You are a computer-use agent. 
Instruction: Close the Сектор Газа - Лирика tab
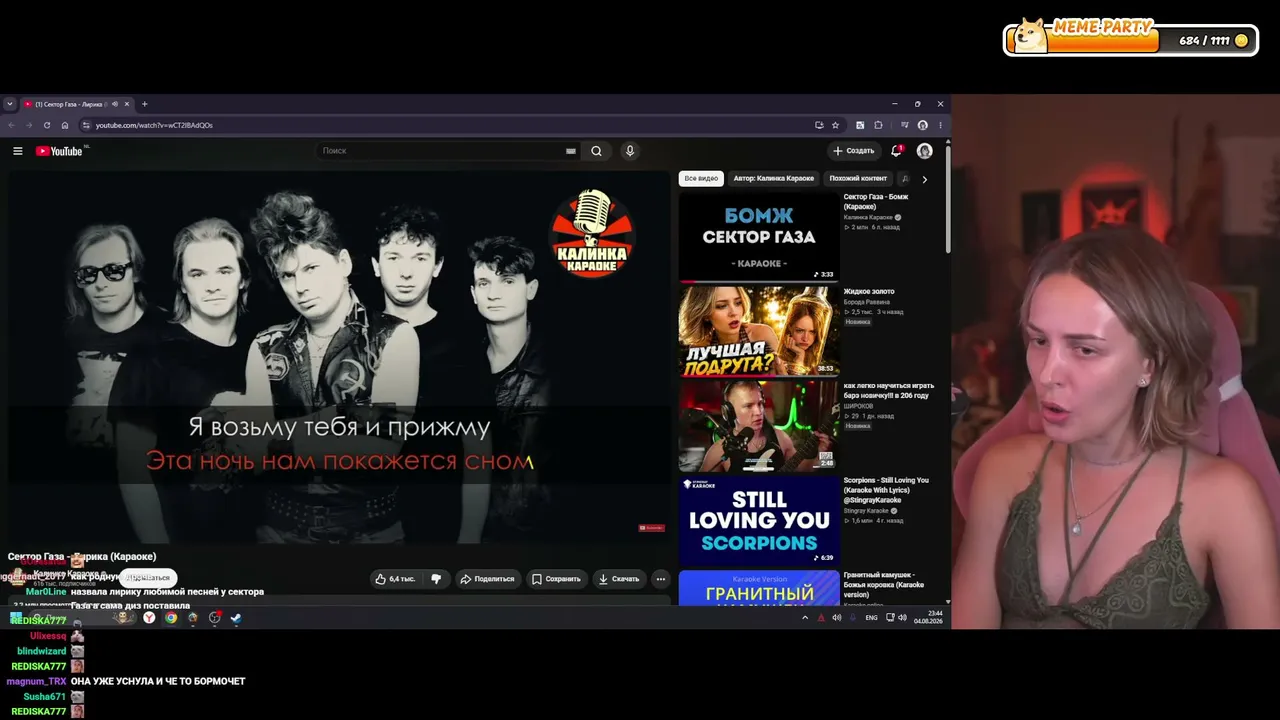[127, 104]
